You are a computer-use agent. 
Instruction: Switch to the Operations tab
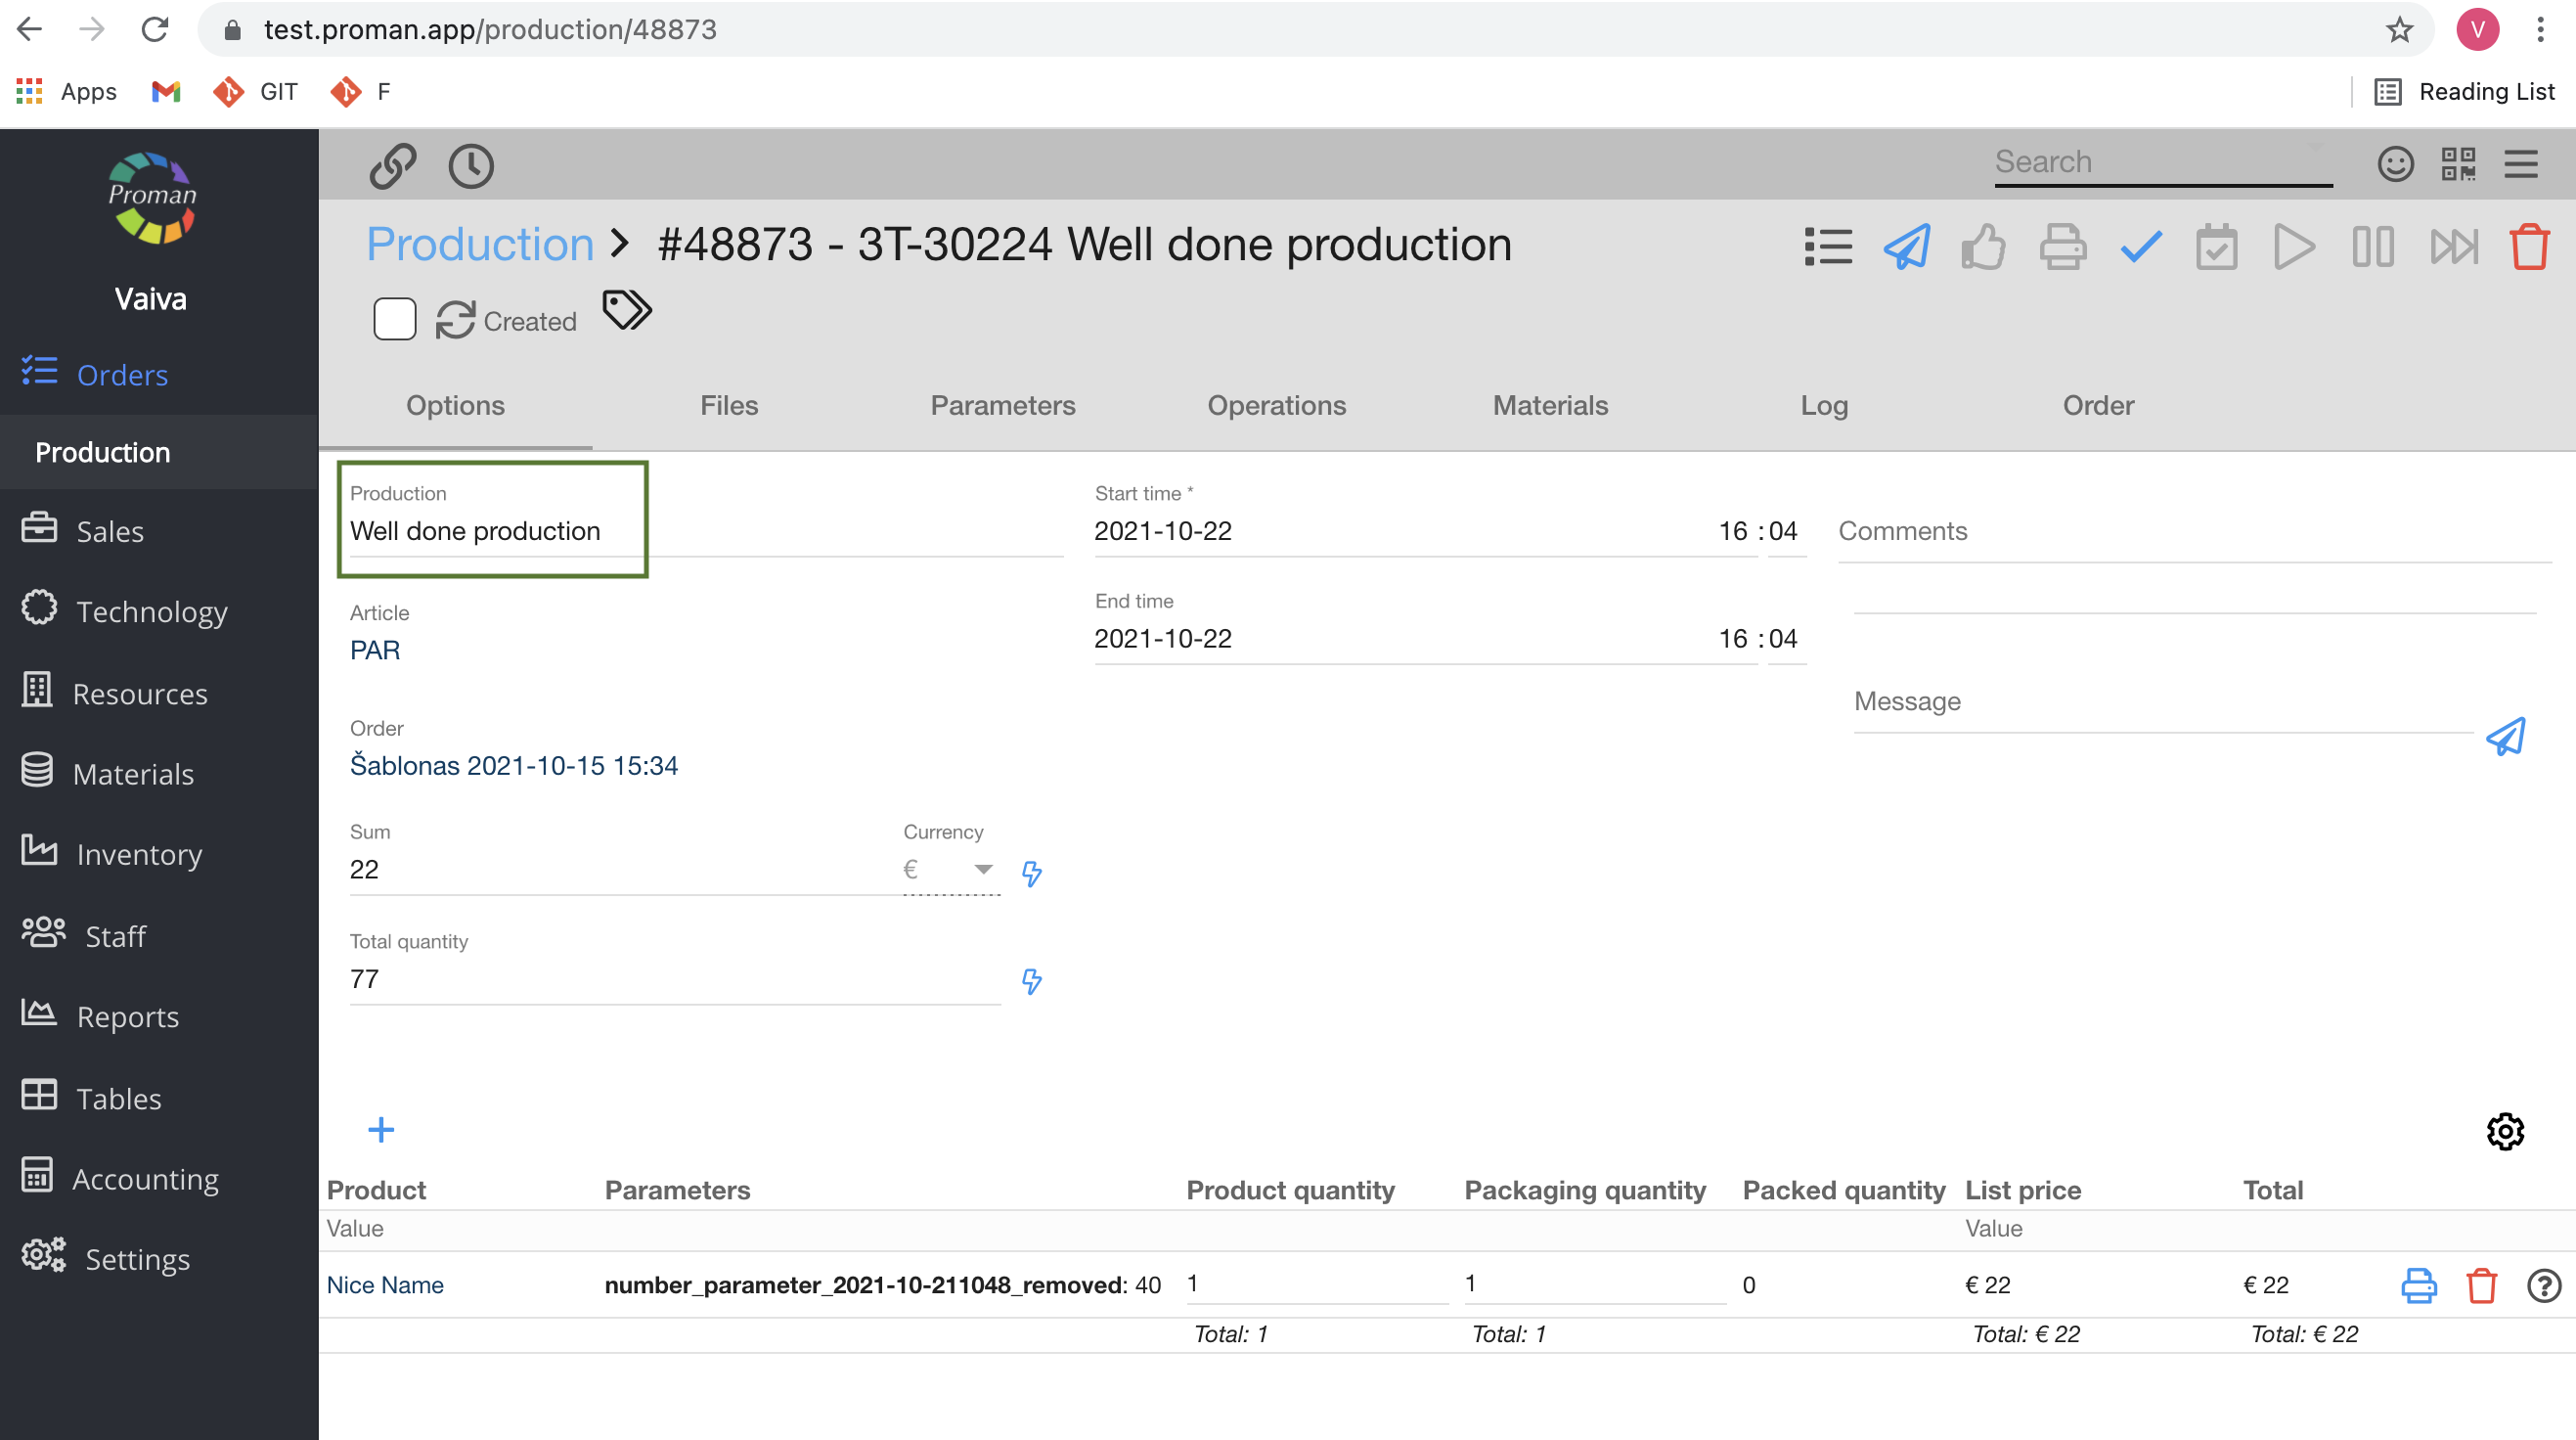[1276, 405]
